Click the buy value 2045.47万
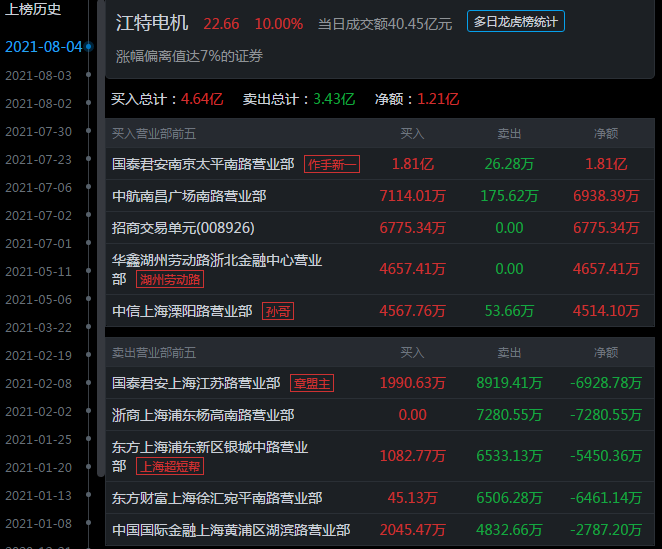The width and height of the screenshot is (662, 549). pos(412,530)
